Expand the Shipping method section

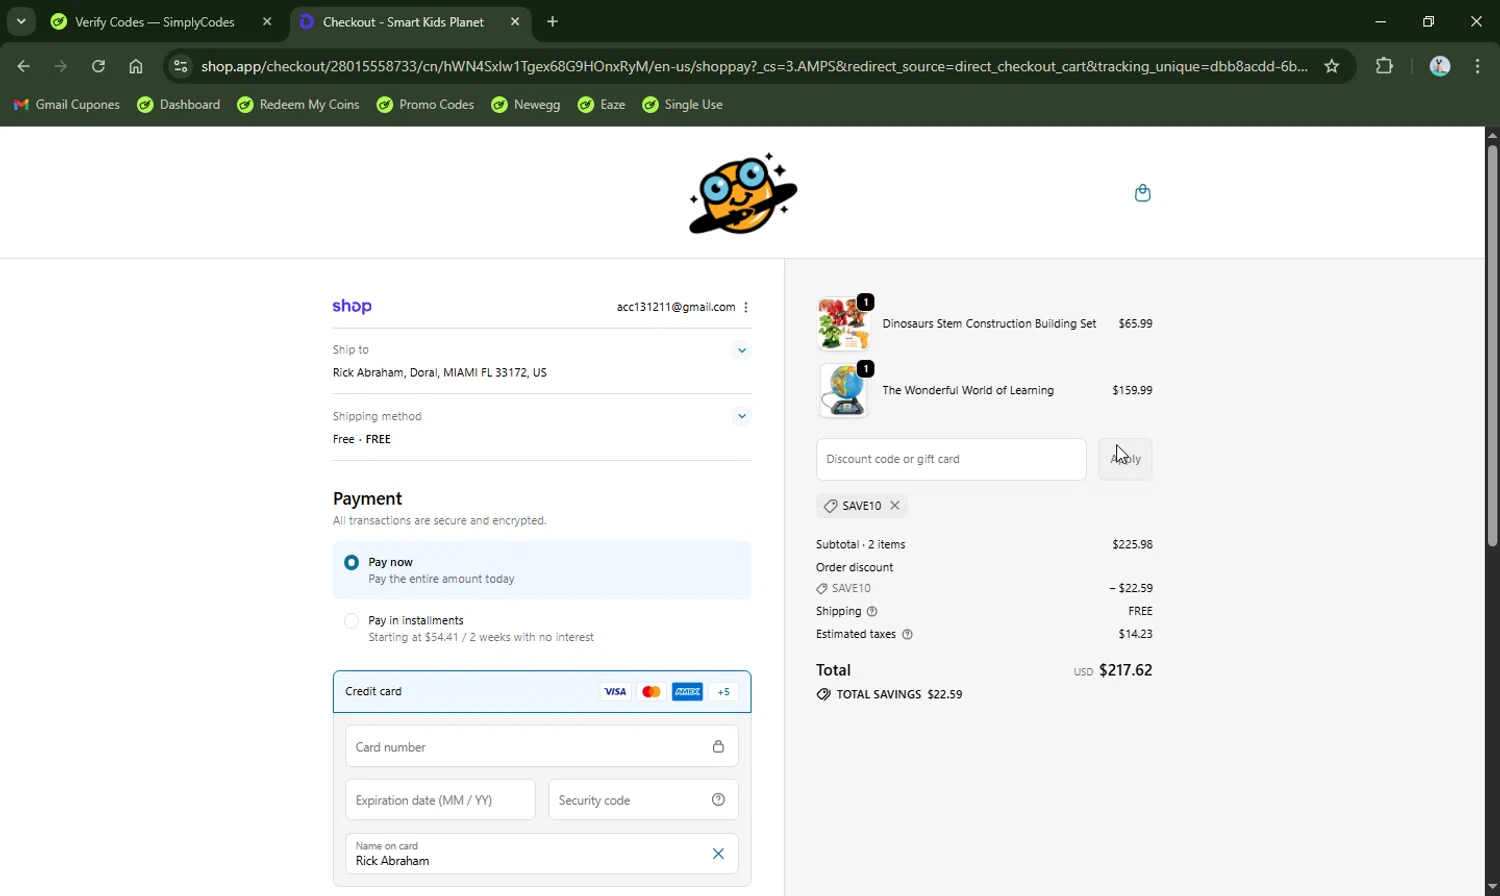click(x=741, y=416)
